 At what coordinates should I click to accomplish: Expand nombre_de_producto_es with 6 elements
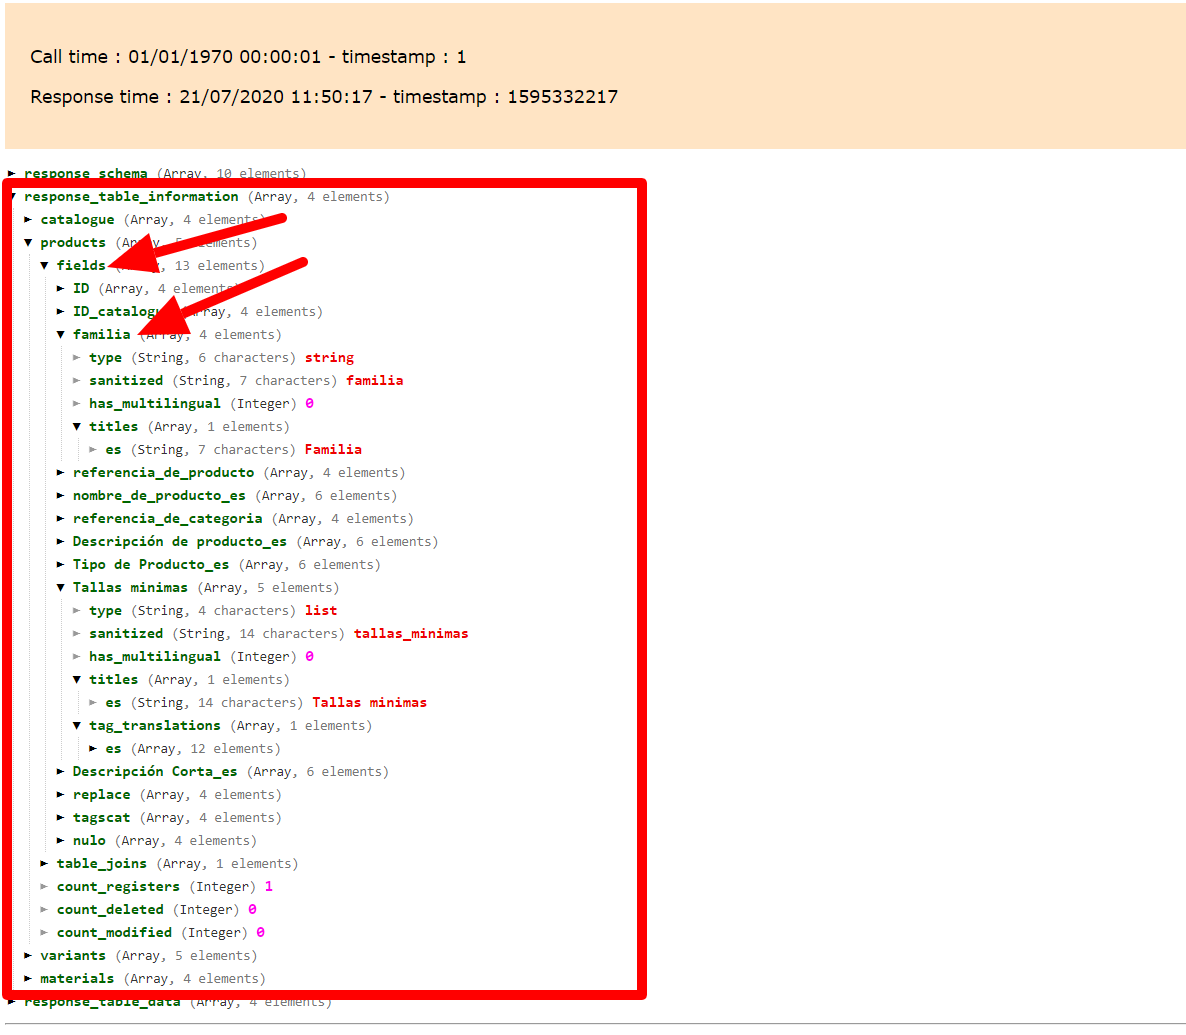coord(158,495)
